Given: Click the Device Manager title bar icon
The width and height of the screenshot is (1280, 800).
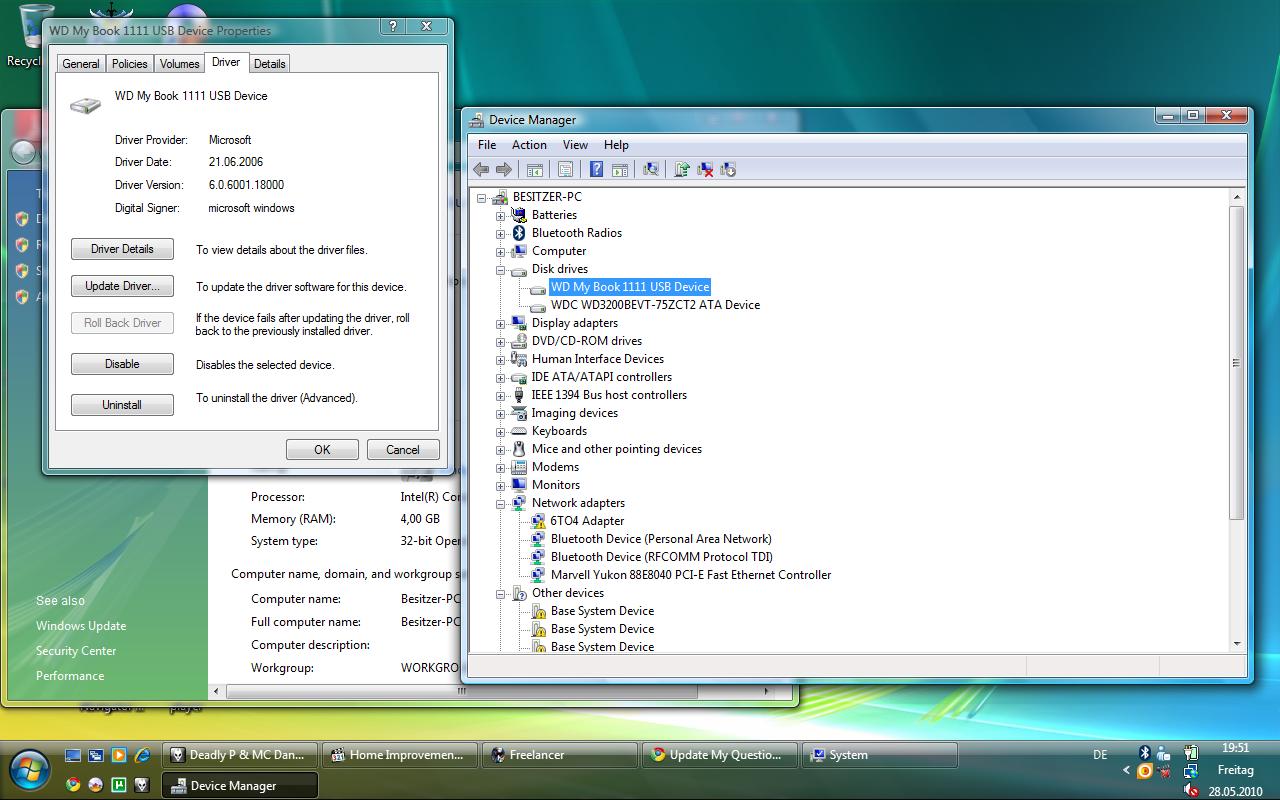Looking at the screenshot, I should [476, 120].
